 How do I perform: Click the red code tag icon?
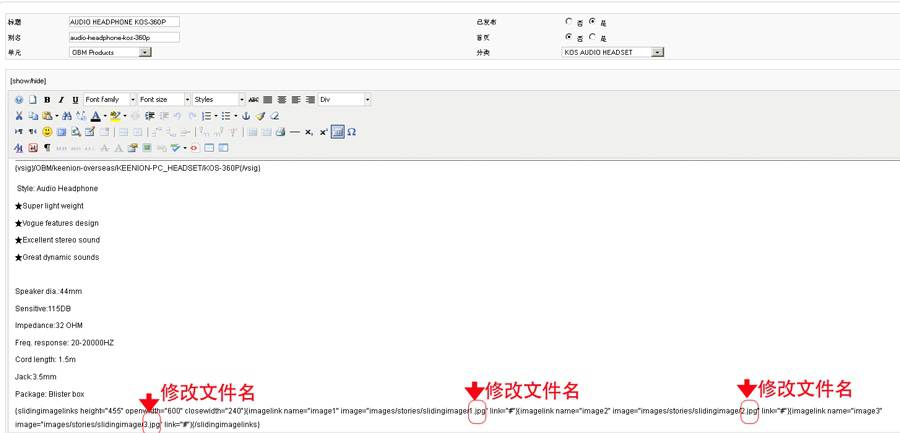tap(194, 148)
